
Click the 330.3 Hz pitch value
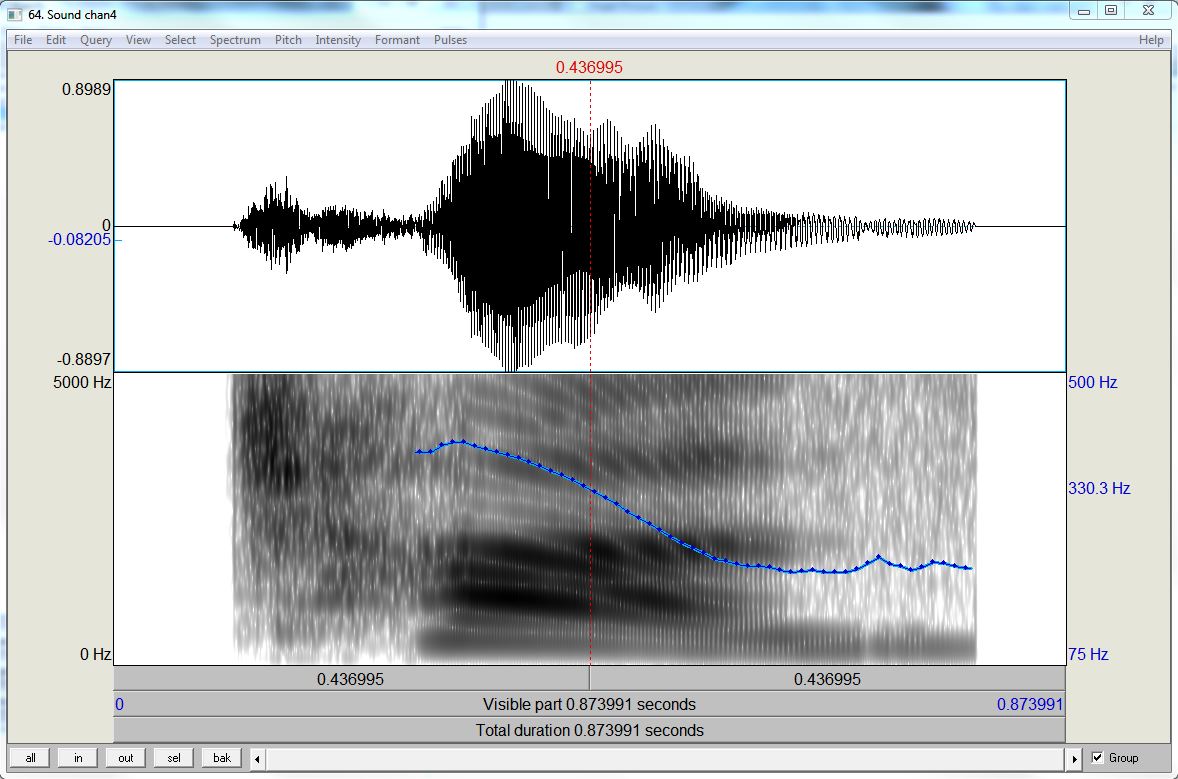pos(1099,488)
